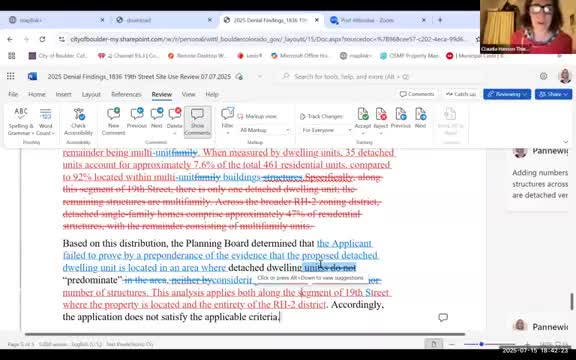This screenshot has width=576, height=360.
Task: Click "Based on this distribution" text
Action: [x=115, y=243]
